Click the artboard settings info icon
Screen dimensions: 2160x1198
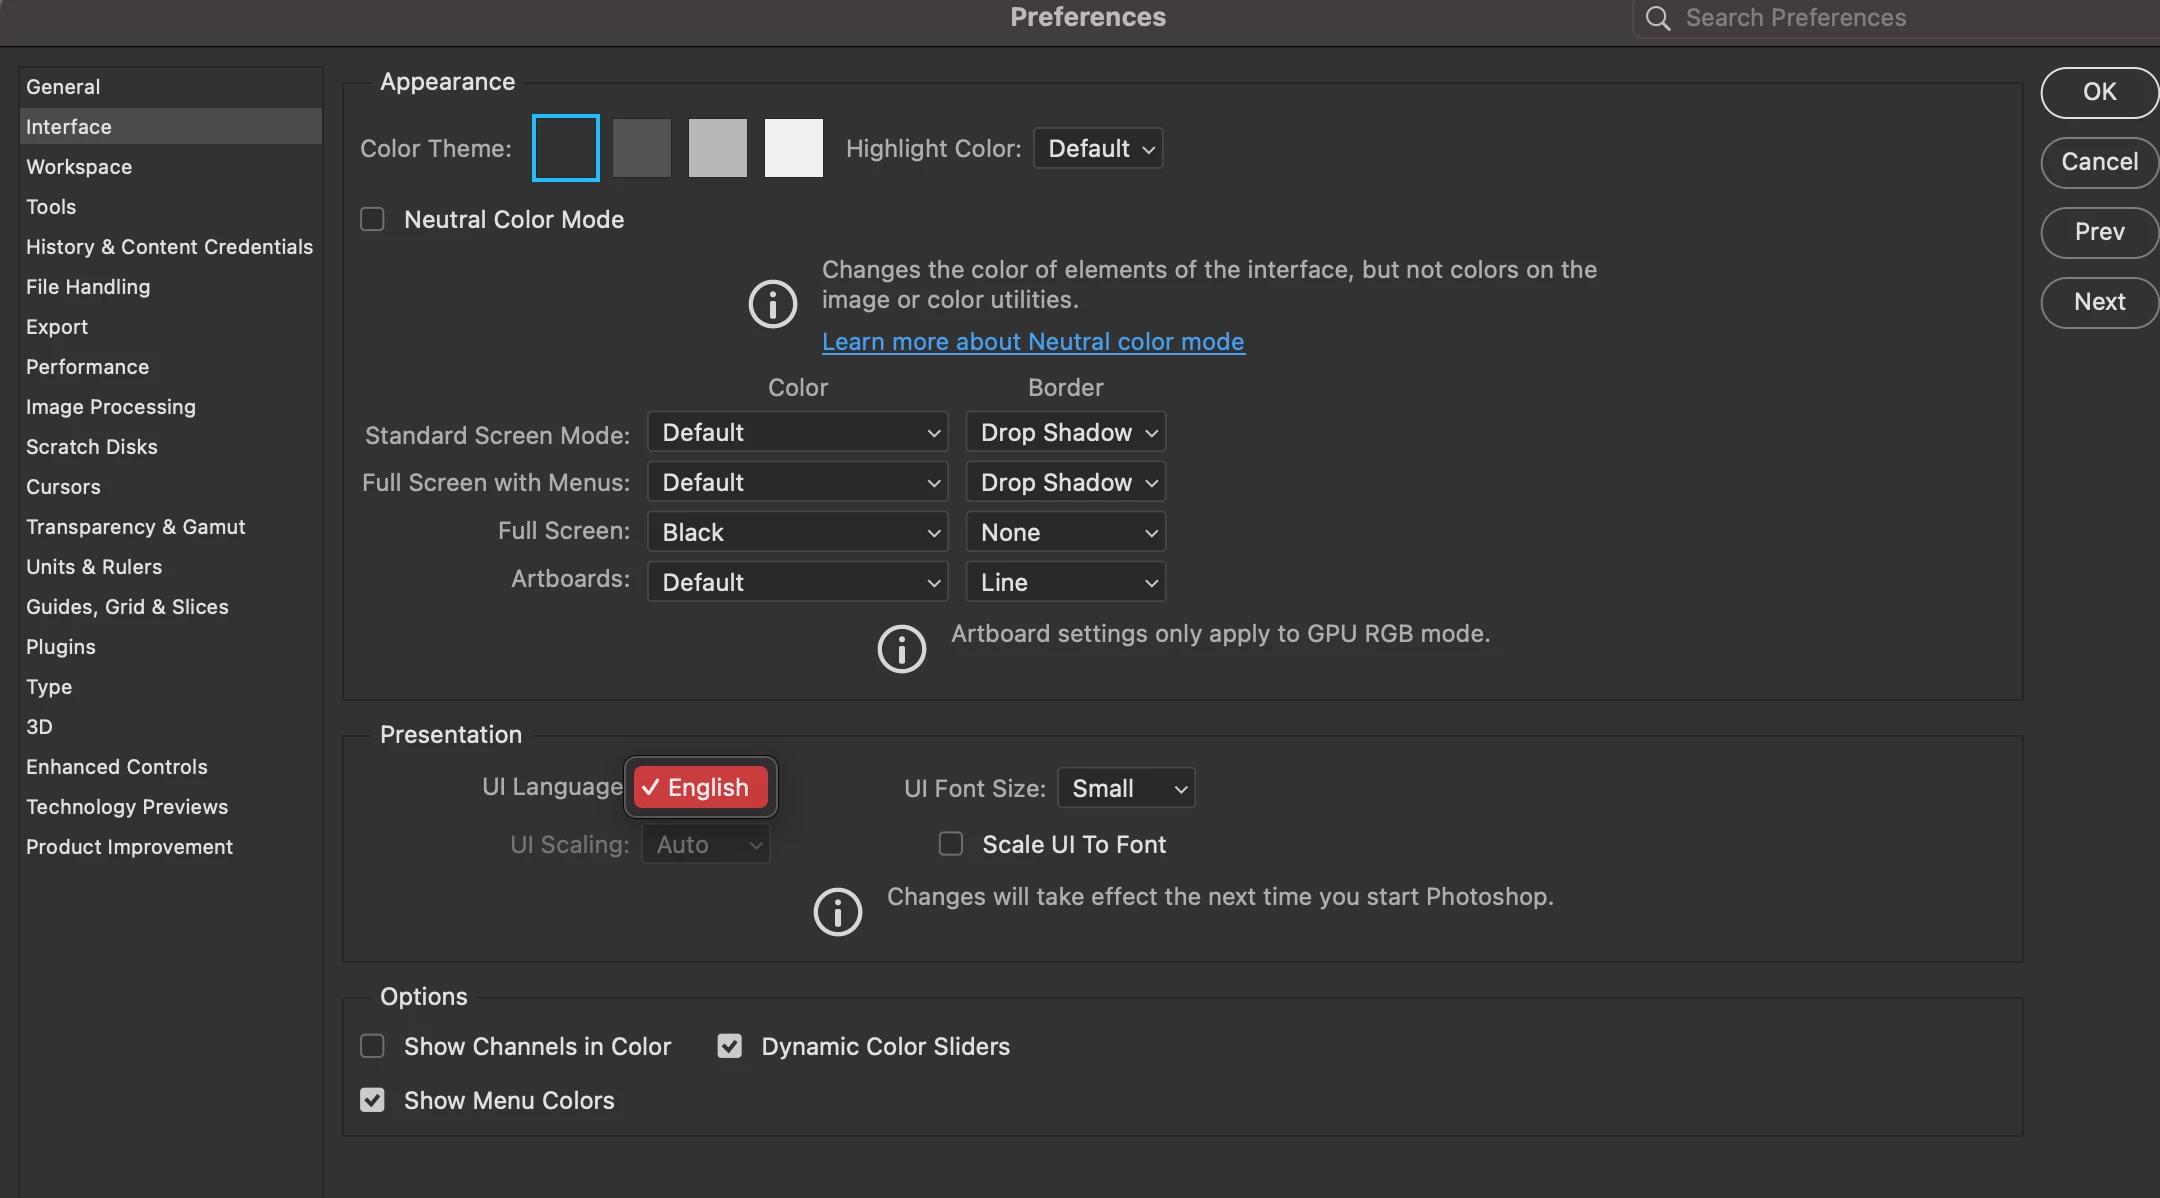(901, 649)
